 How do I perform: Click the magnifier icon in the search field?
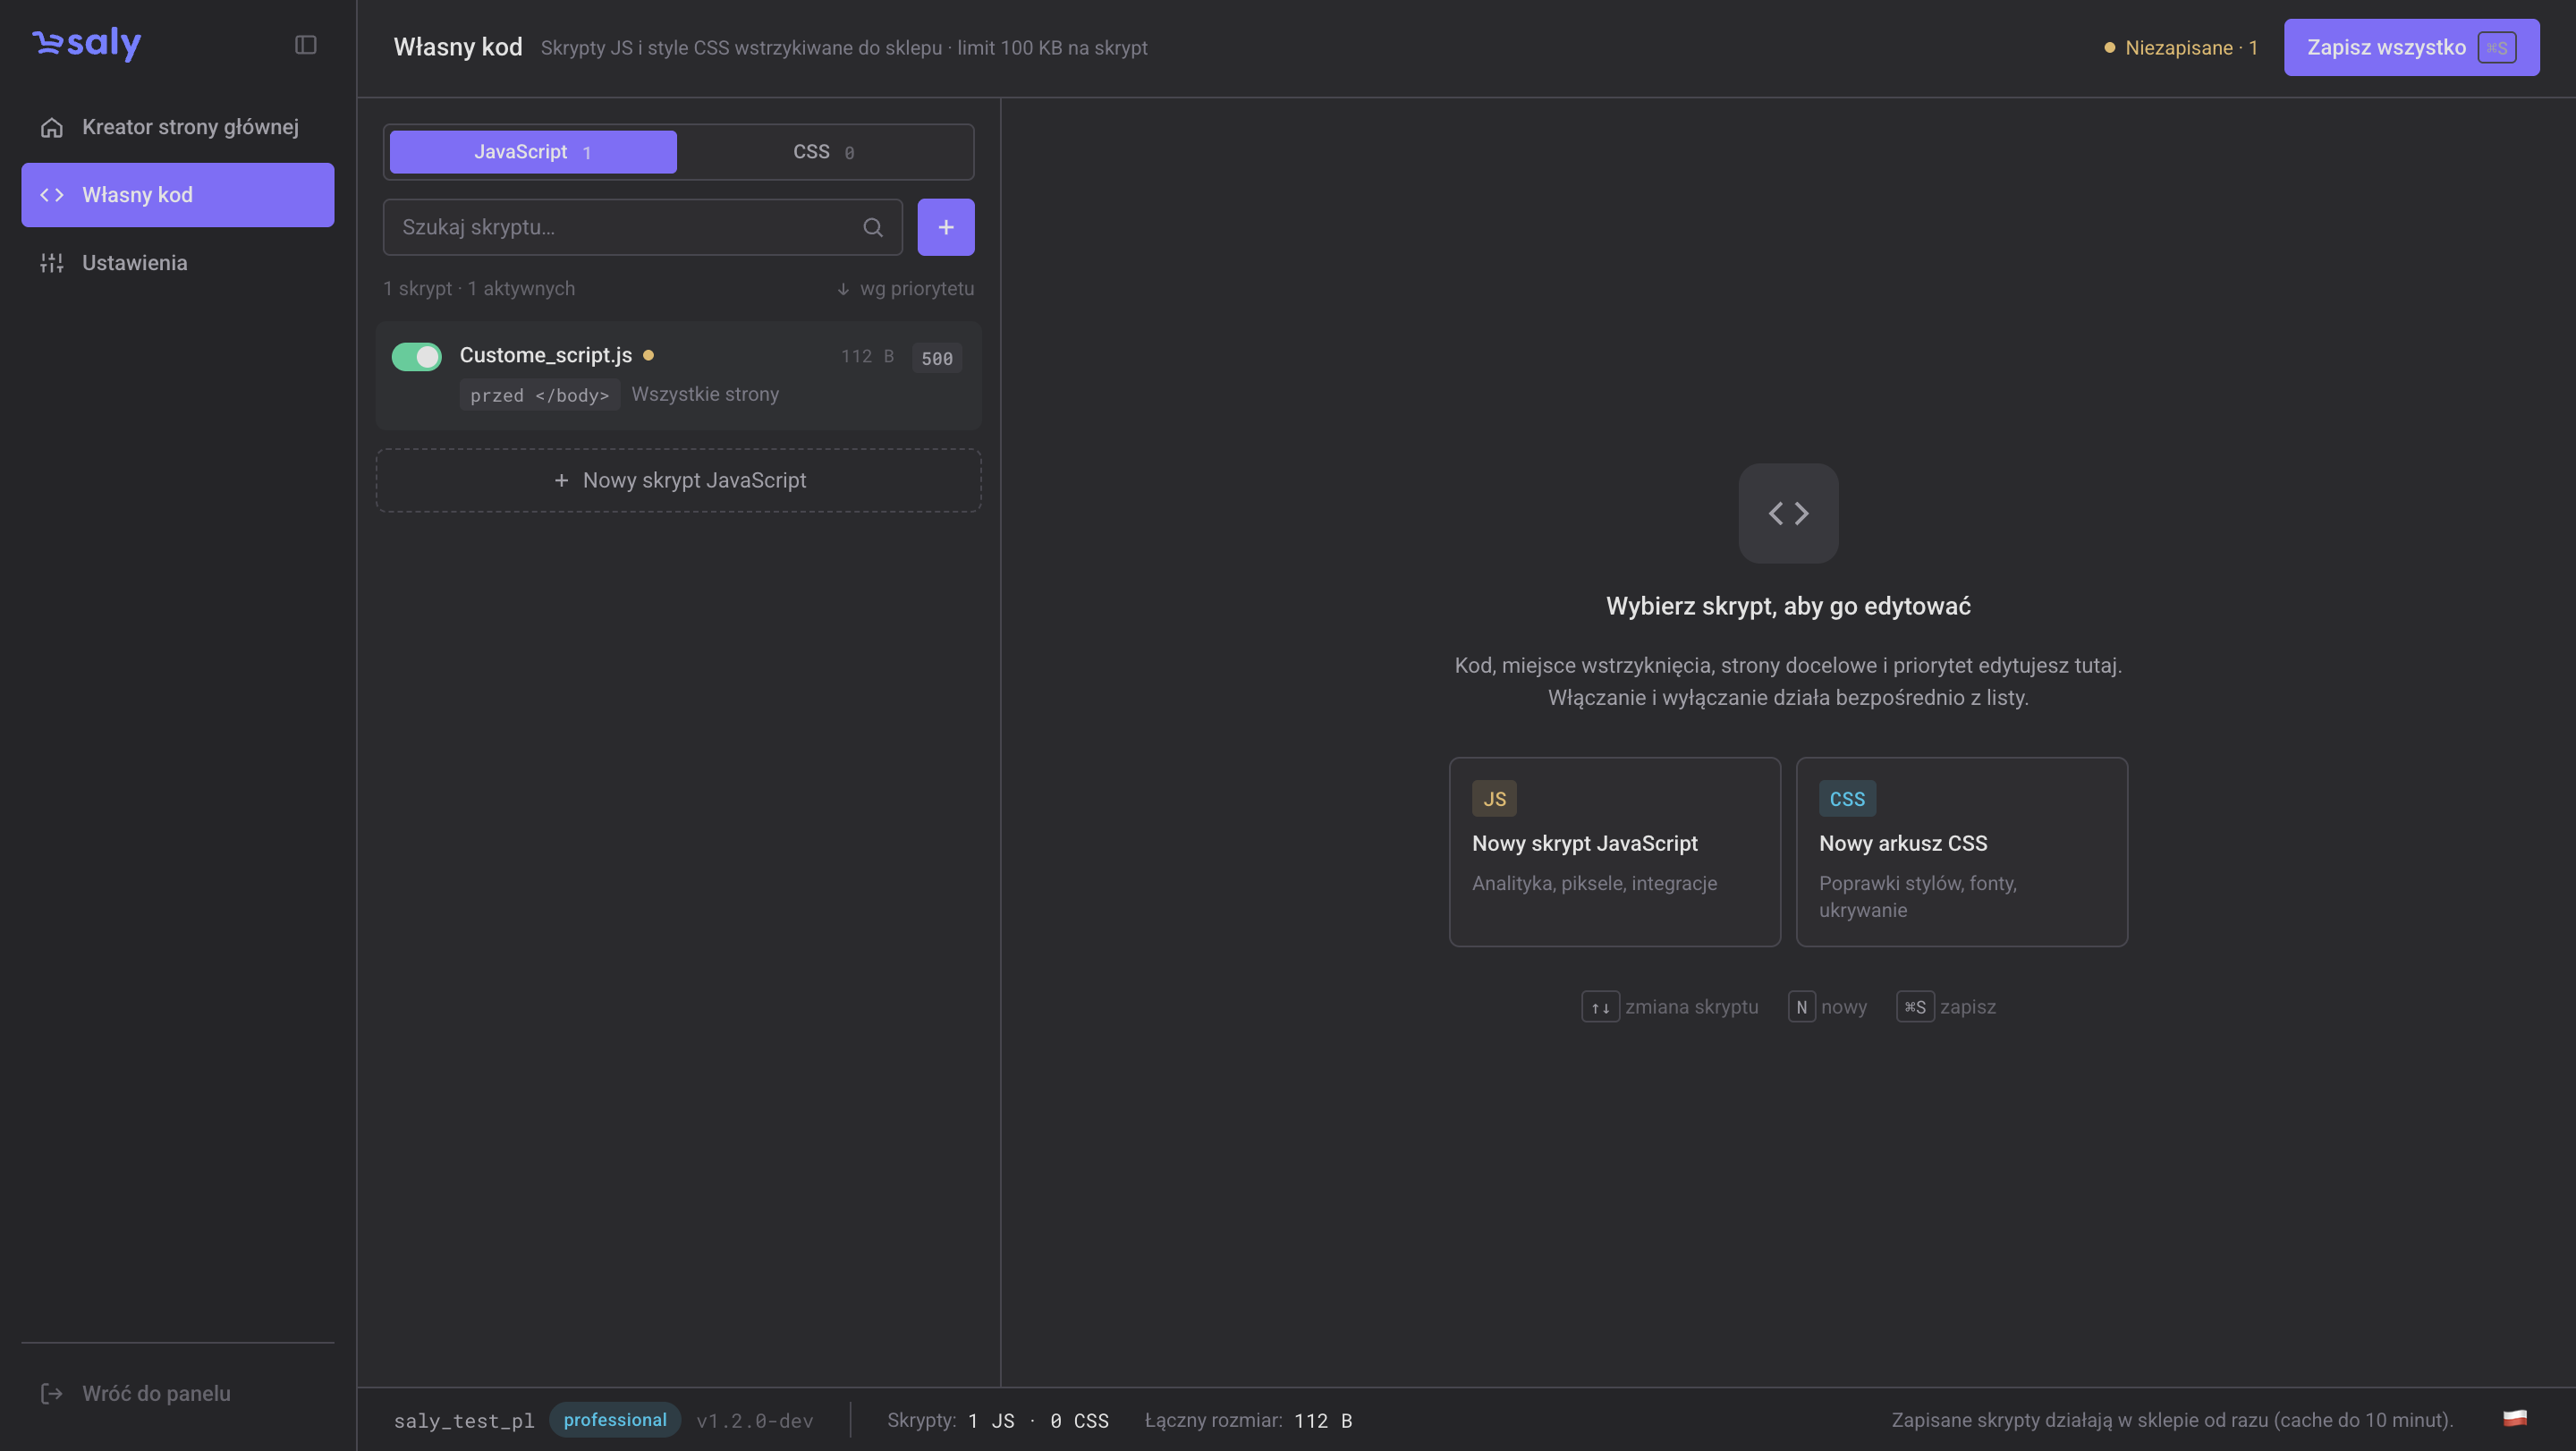(873, 228)
